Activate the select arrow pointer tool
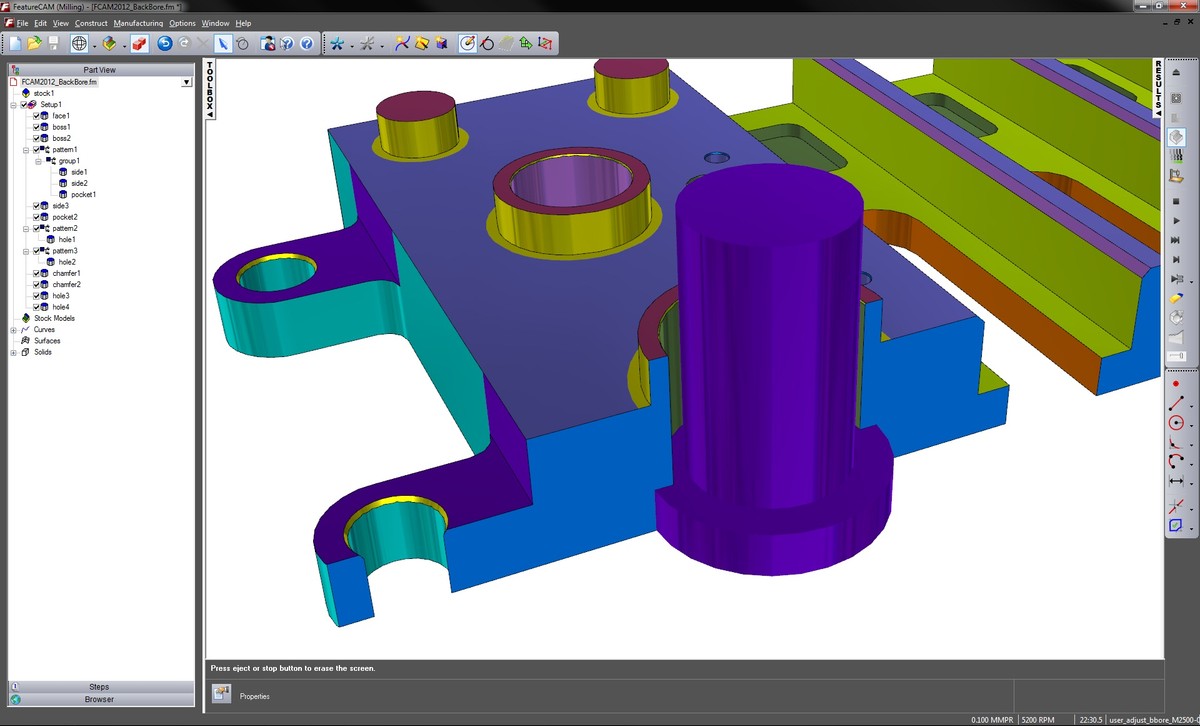This screenshot has width=1200, height=726. pos(223,44)
